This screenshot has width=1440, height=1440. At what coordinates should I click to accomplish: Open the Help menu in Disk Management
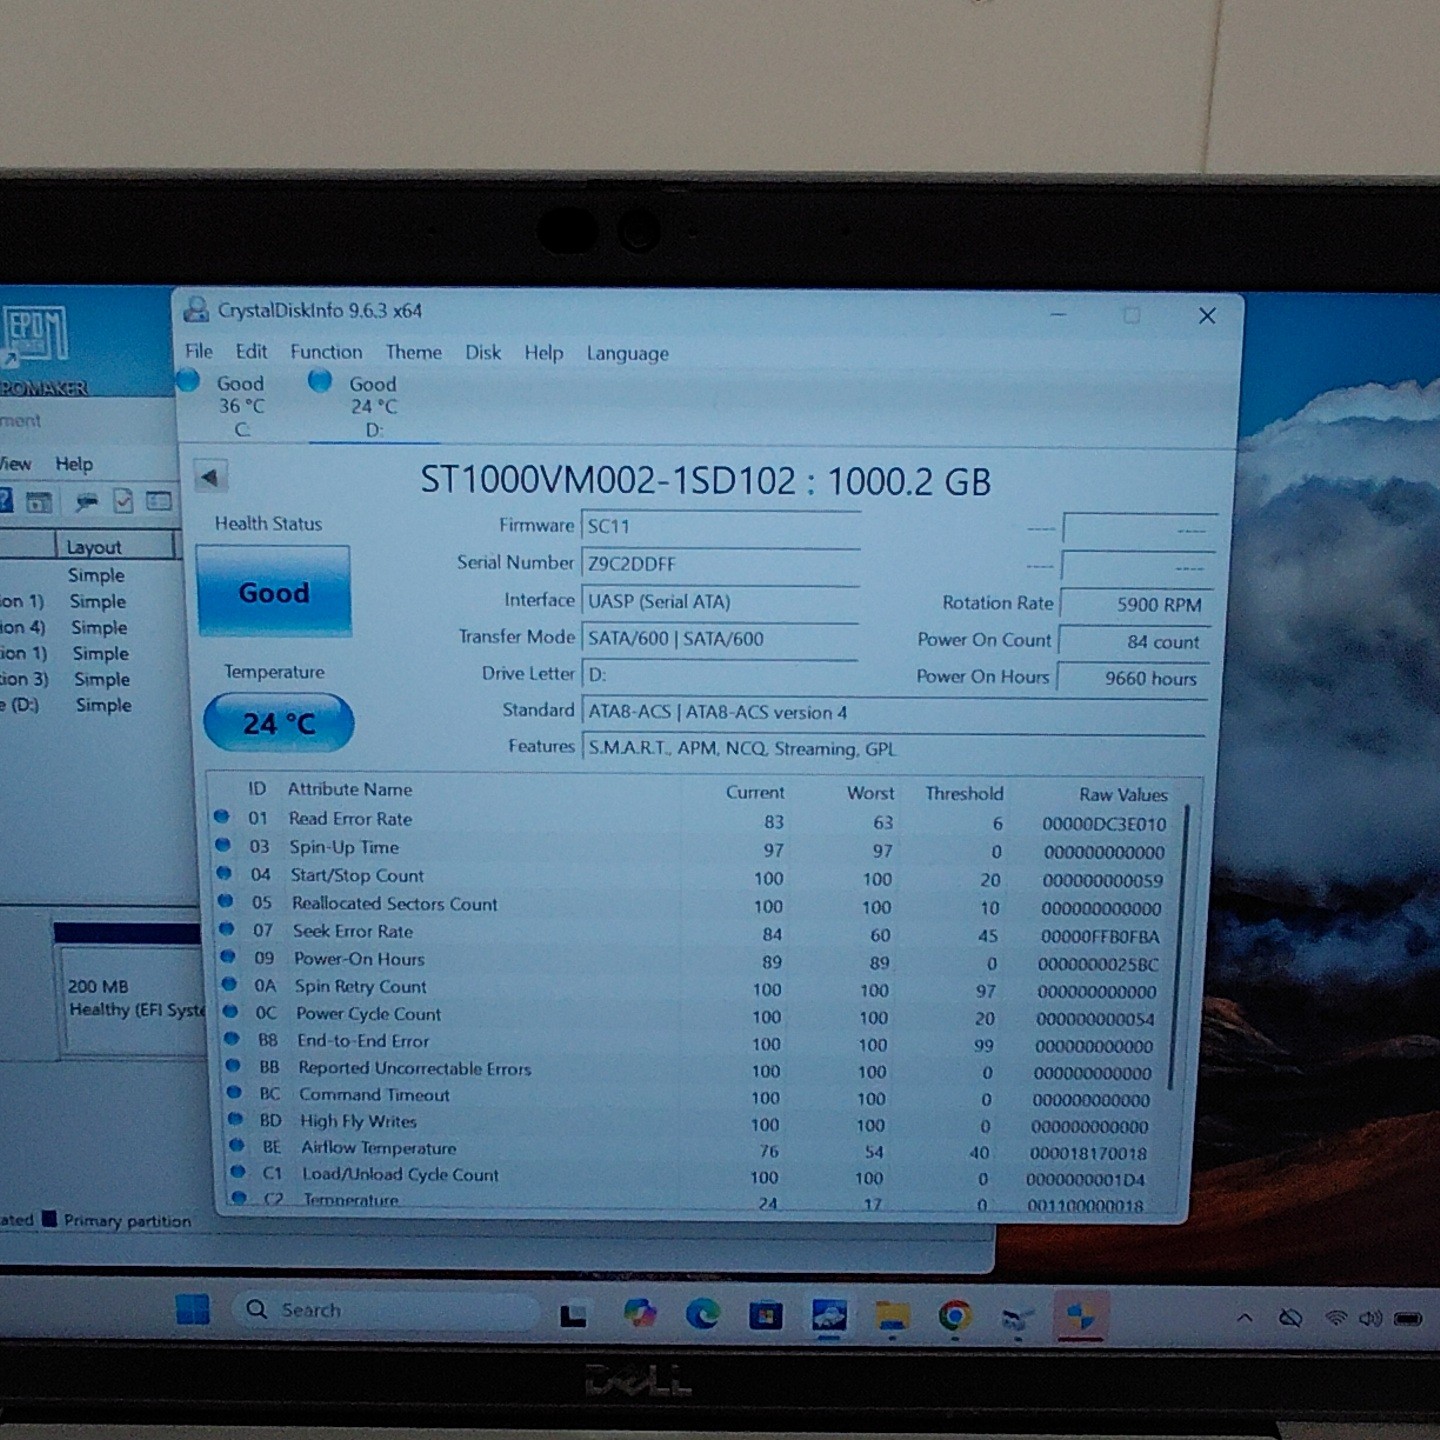74,464
